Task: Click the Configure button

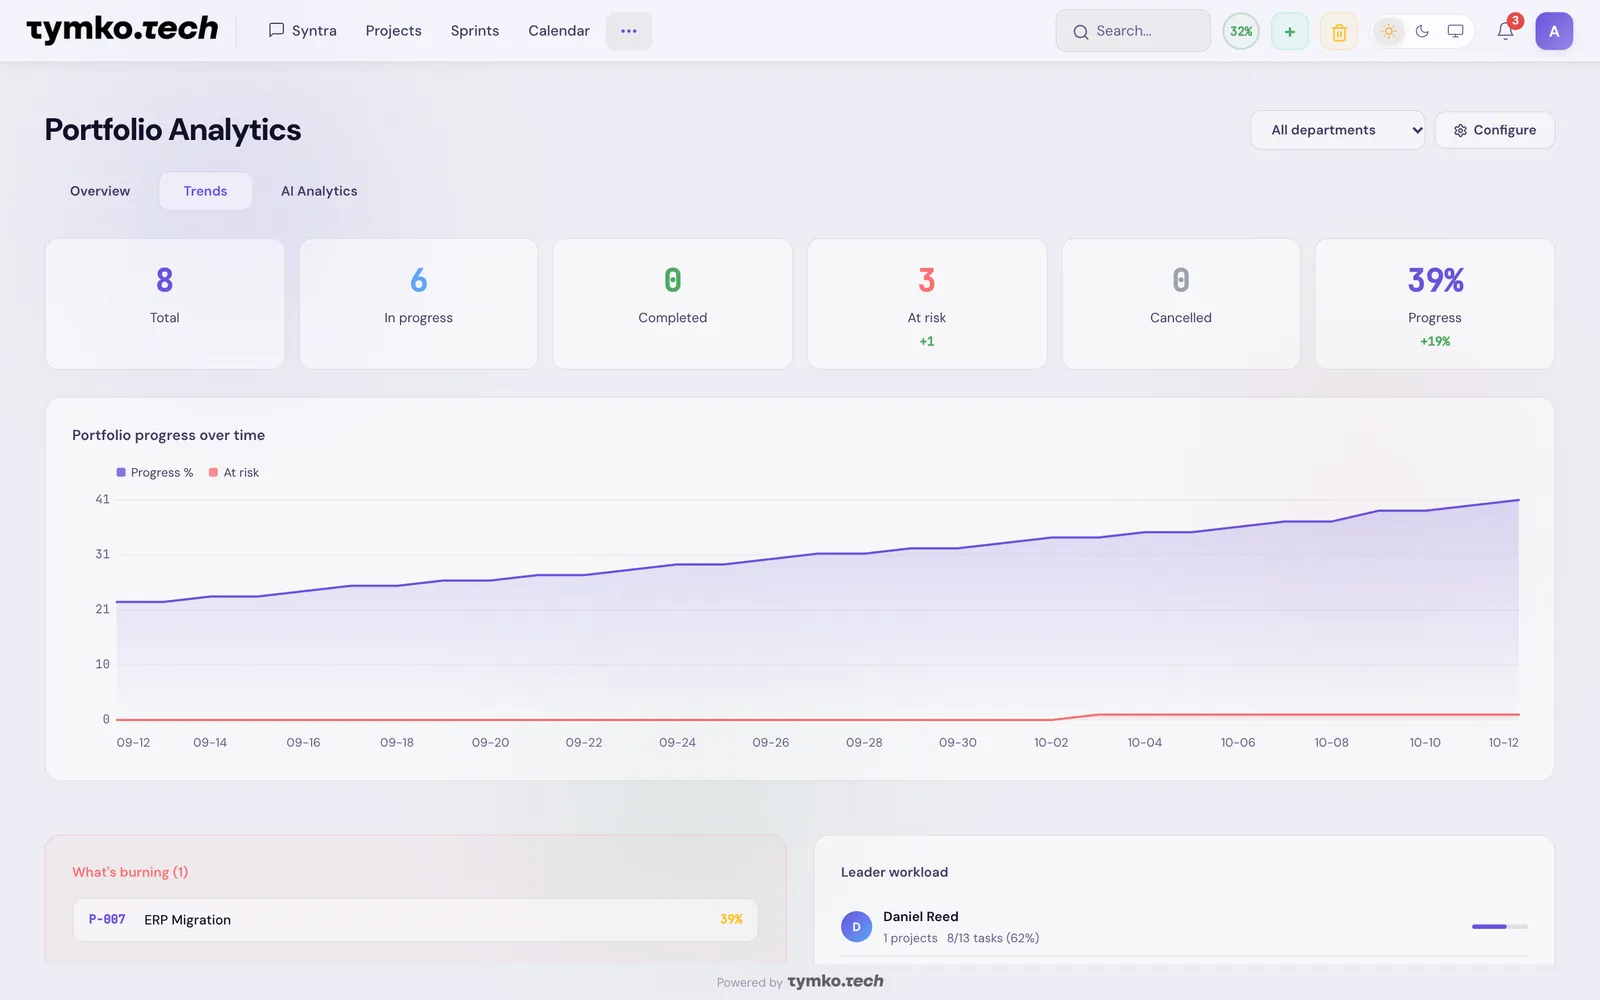Action: [x=1495, y=130]
